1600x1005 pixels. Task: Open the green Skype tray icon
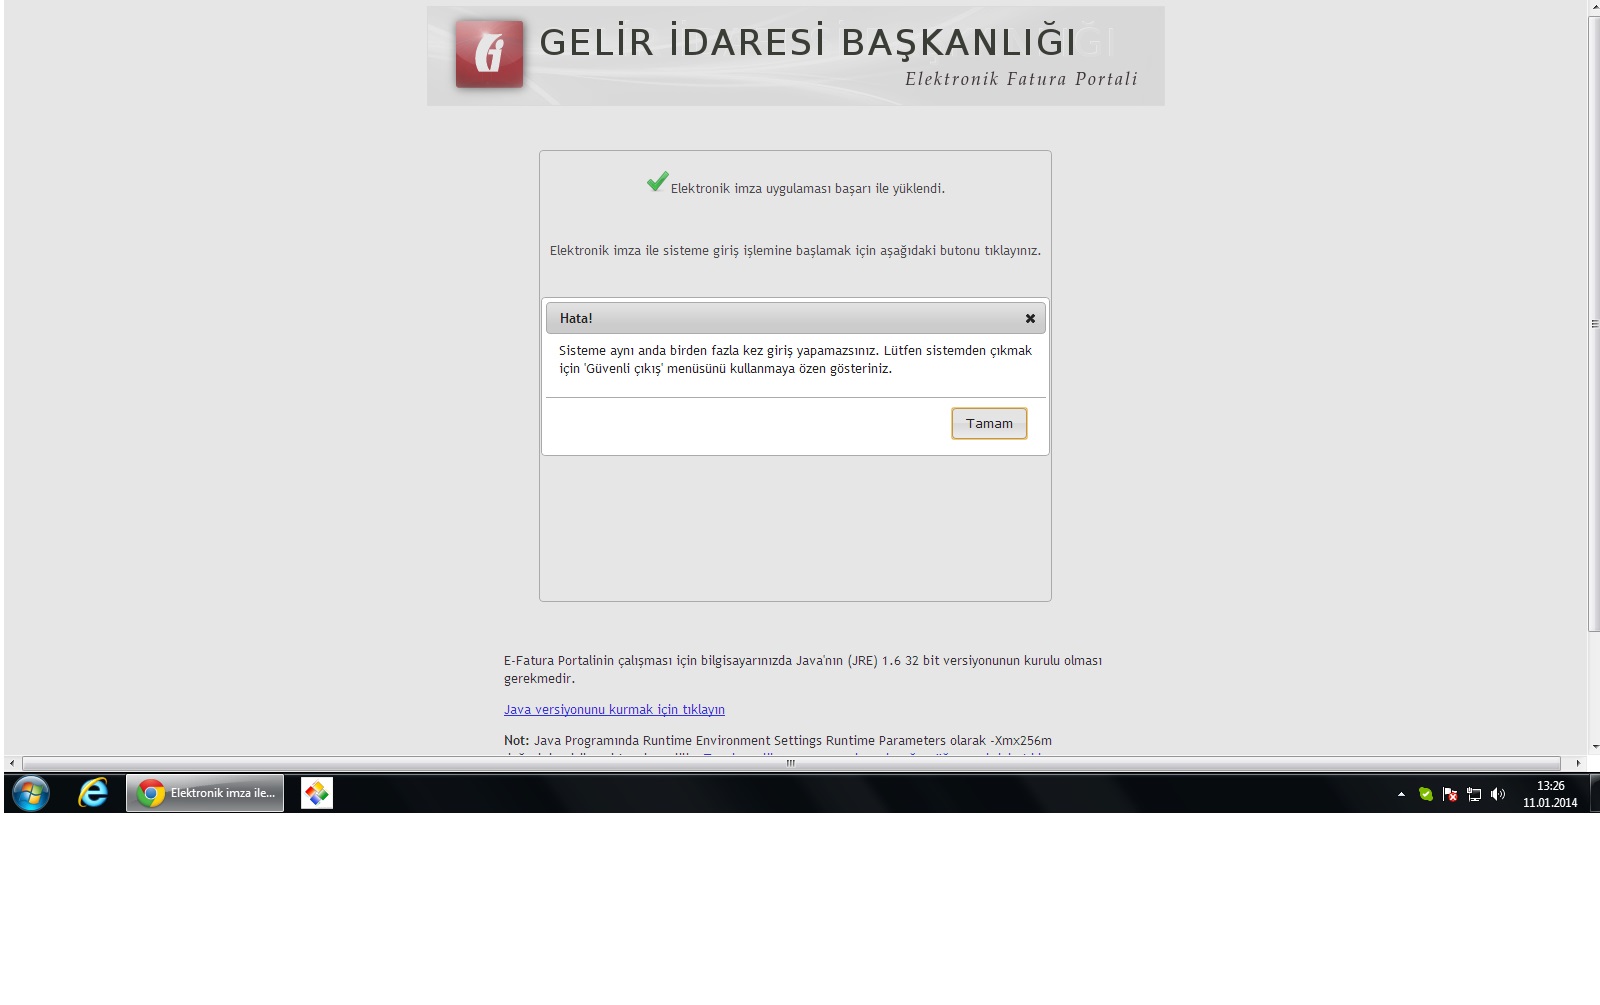(1426, 794)
